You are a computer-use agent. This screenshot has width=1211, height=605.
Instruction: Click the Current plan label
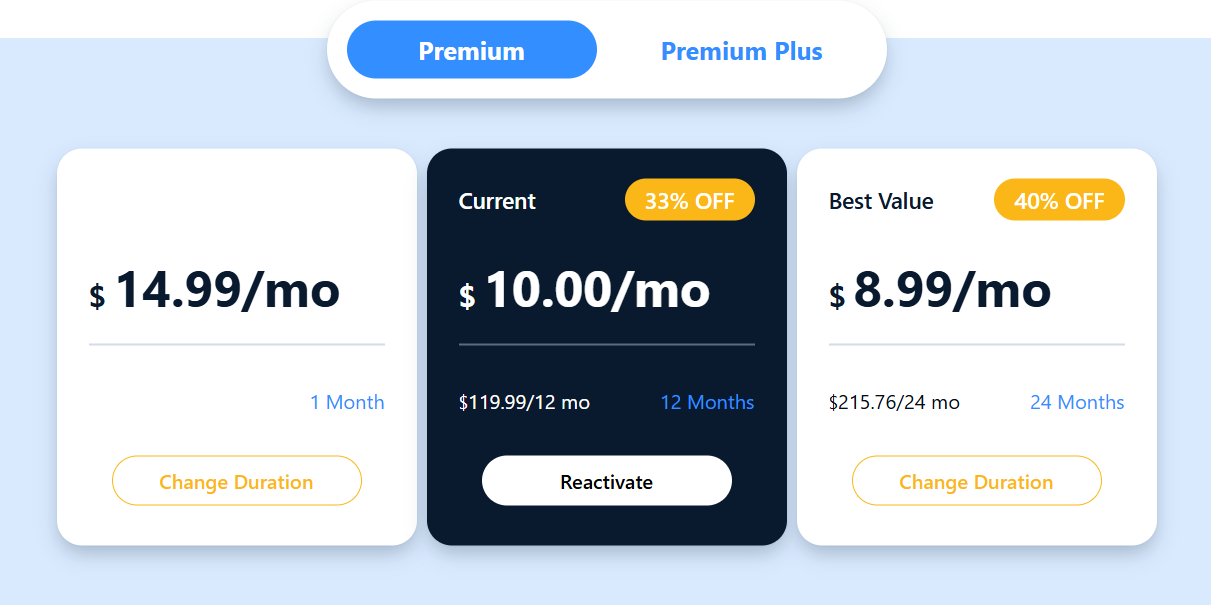pyautogui.click(x=497, y=201)
